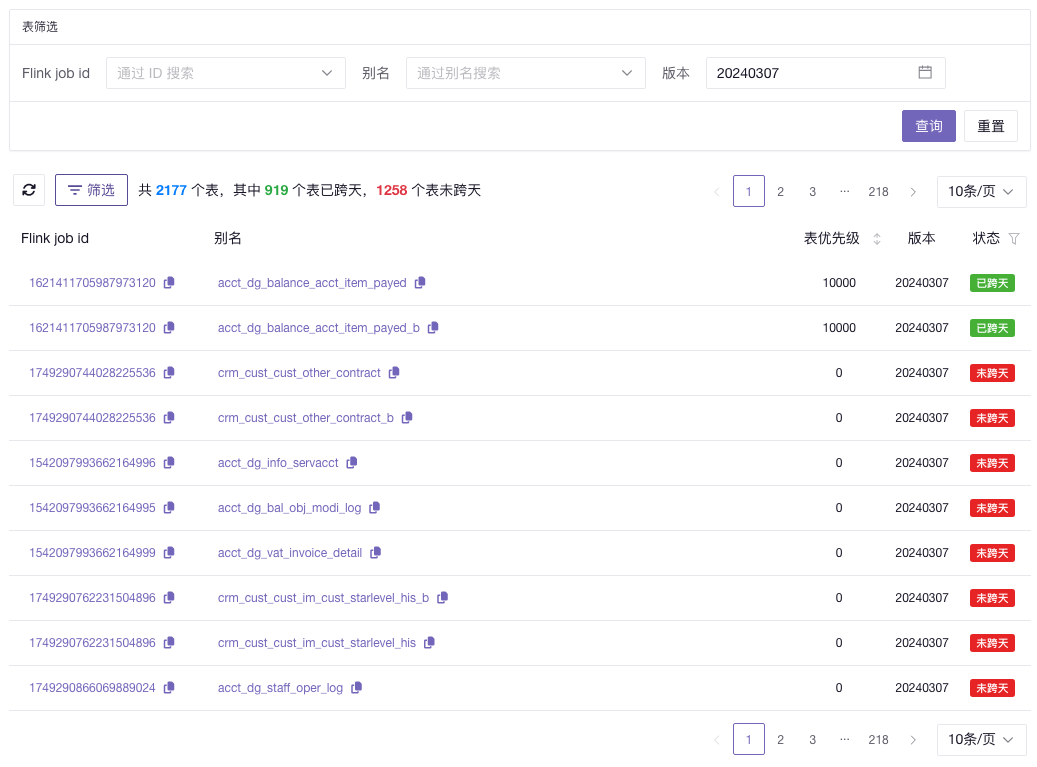
Task: Copy alias acct_dg_staff_oper_log with copy icon
Action: click(x=357, y=688)
